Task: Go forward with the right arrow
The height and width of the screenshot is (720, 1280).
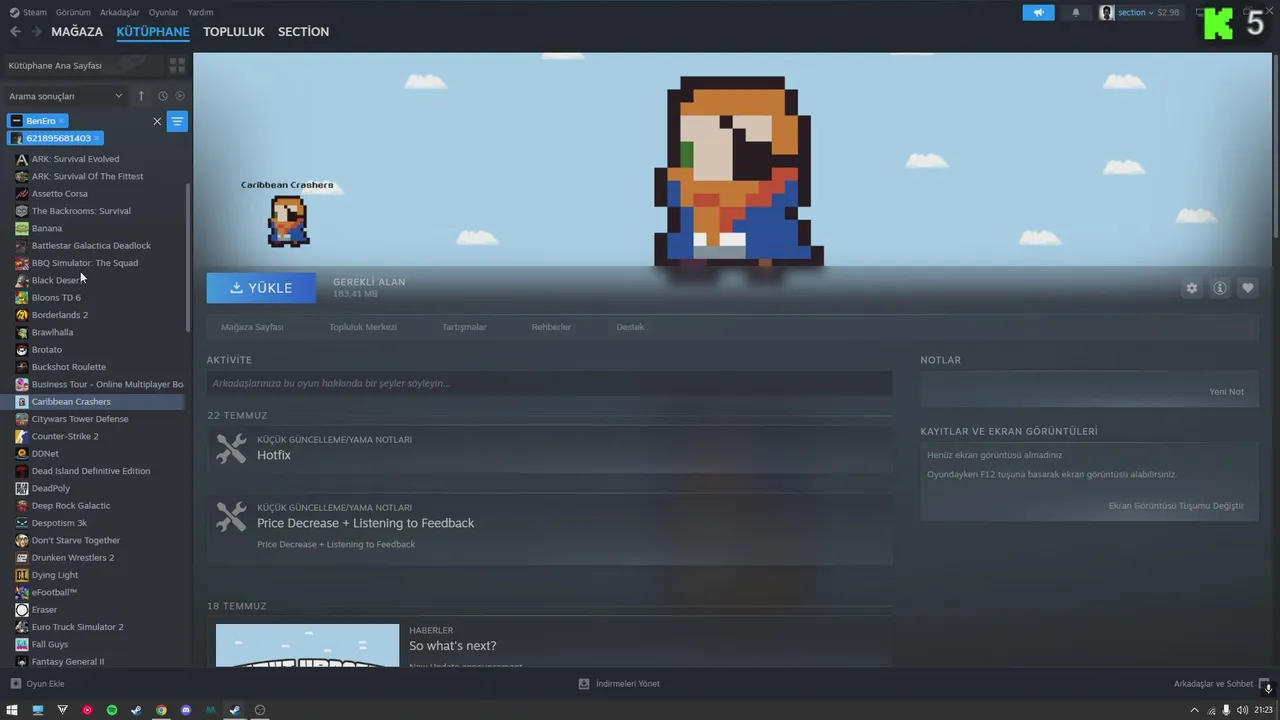Action: (37, 32)
